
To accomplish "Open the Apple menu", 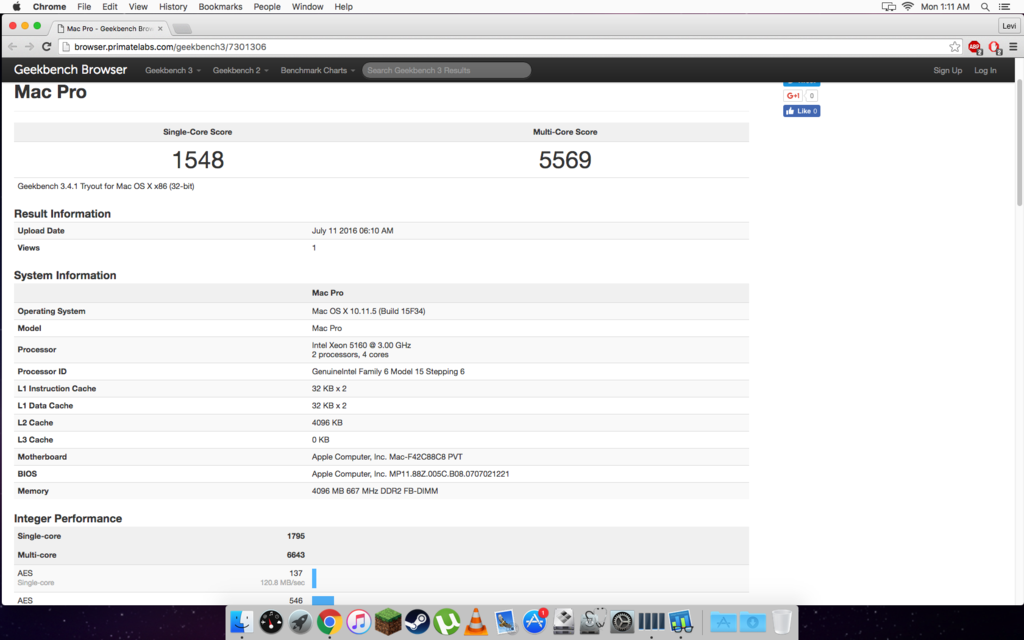I will (17, 7).
